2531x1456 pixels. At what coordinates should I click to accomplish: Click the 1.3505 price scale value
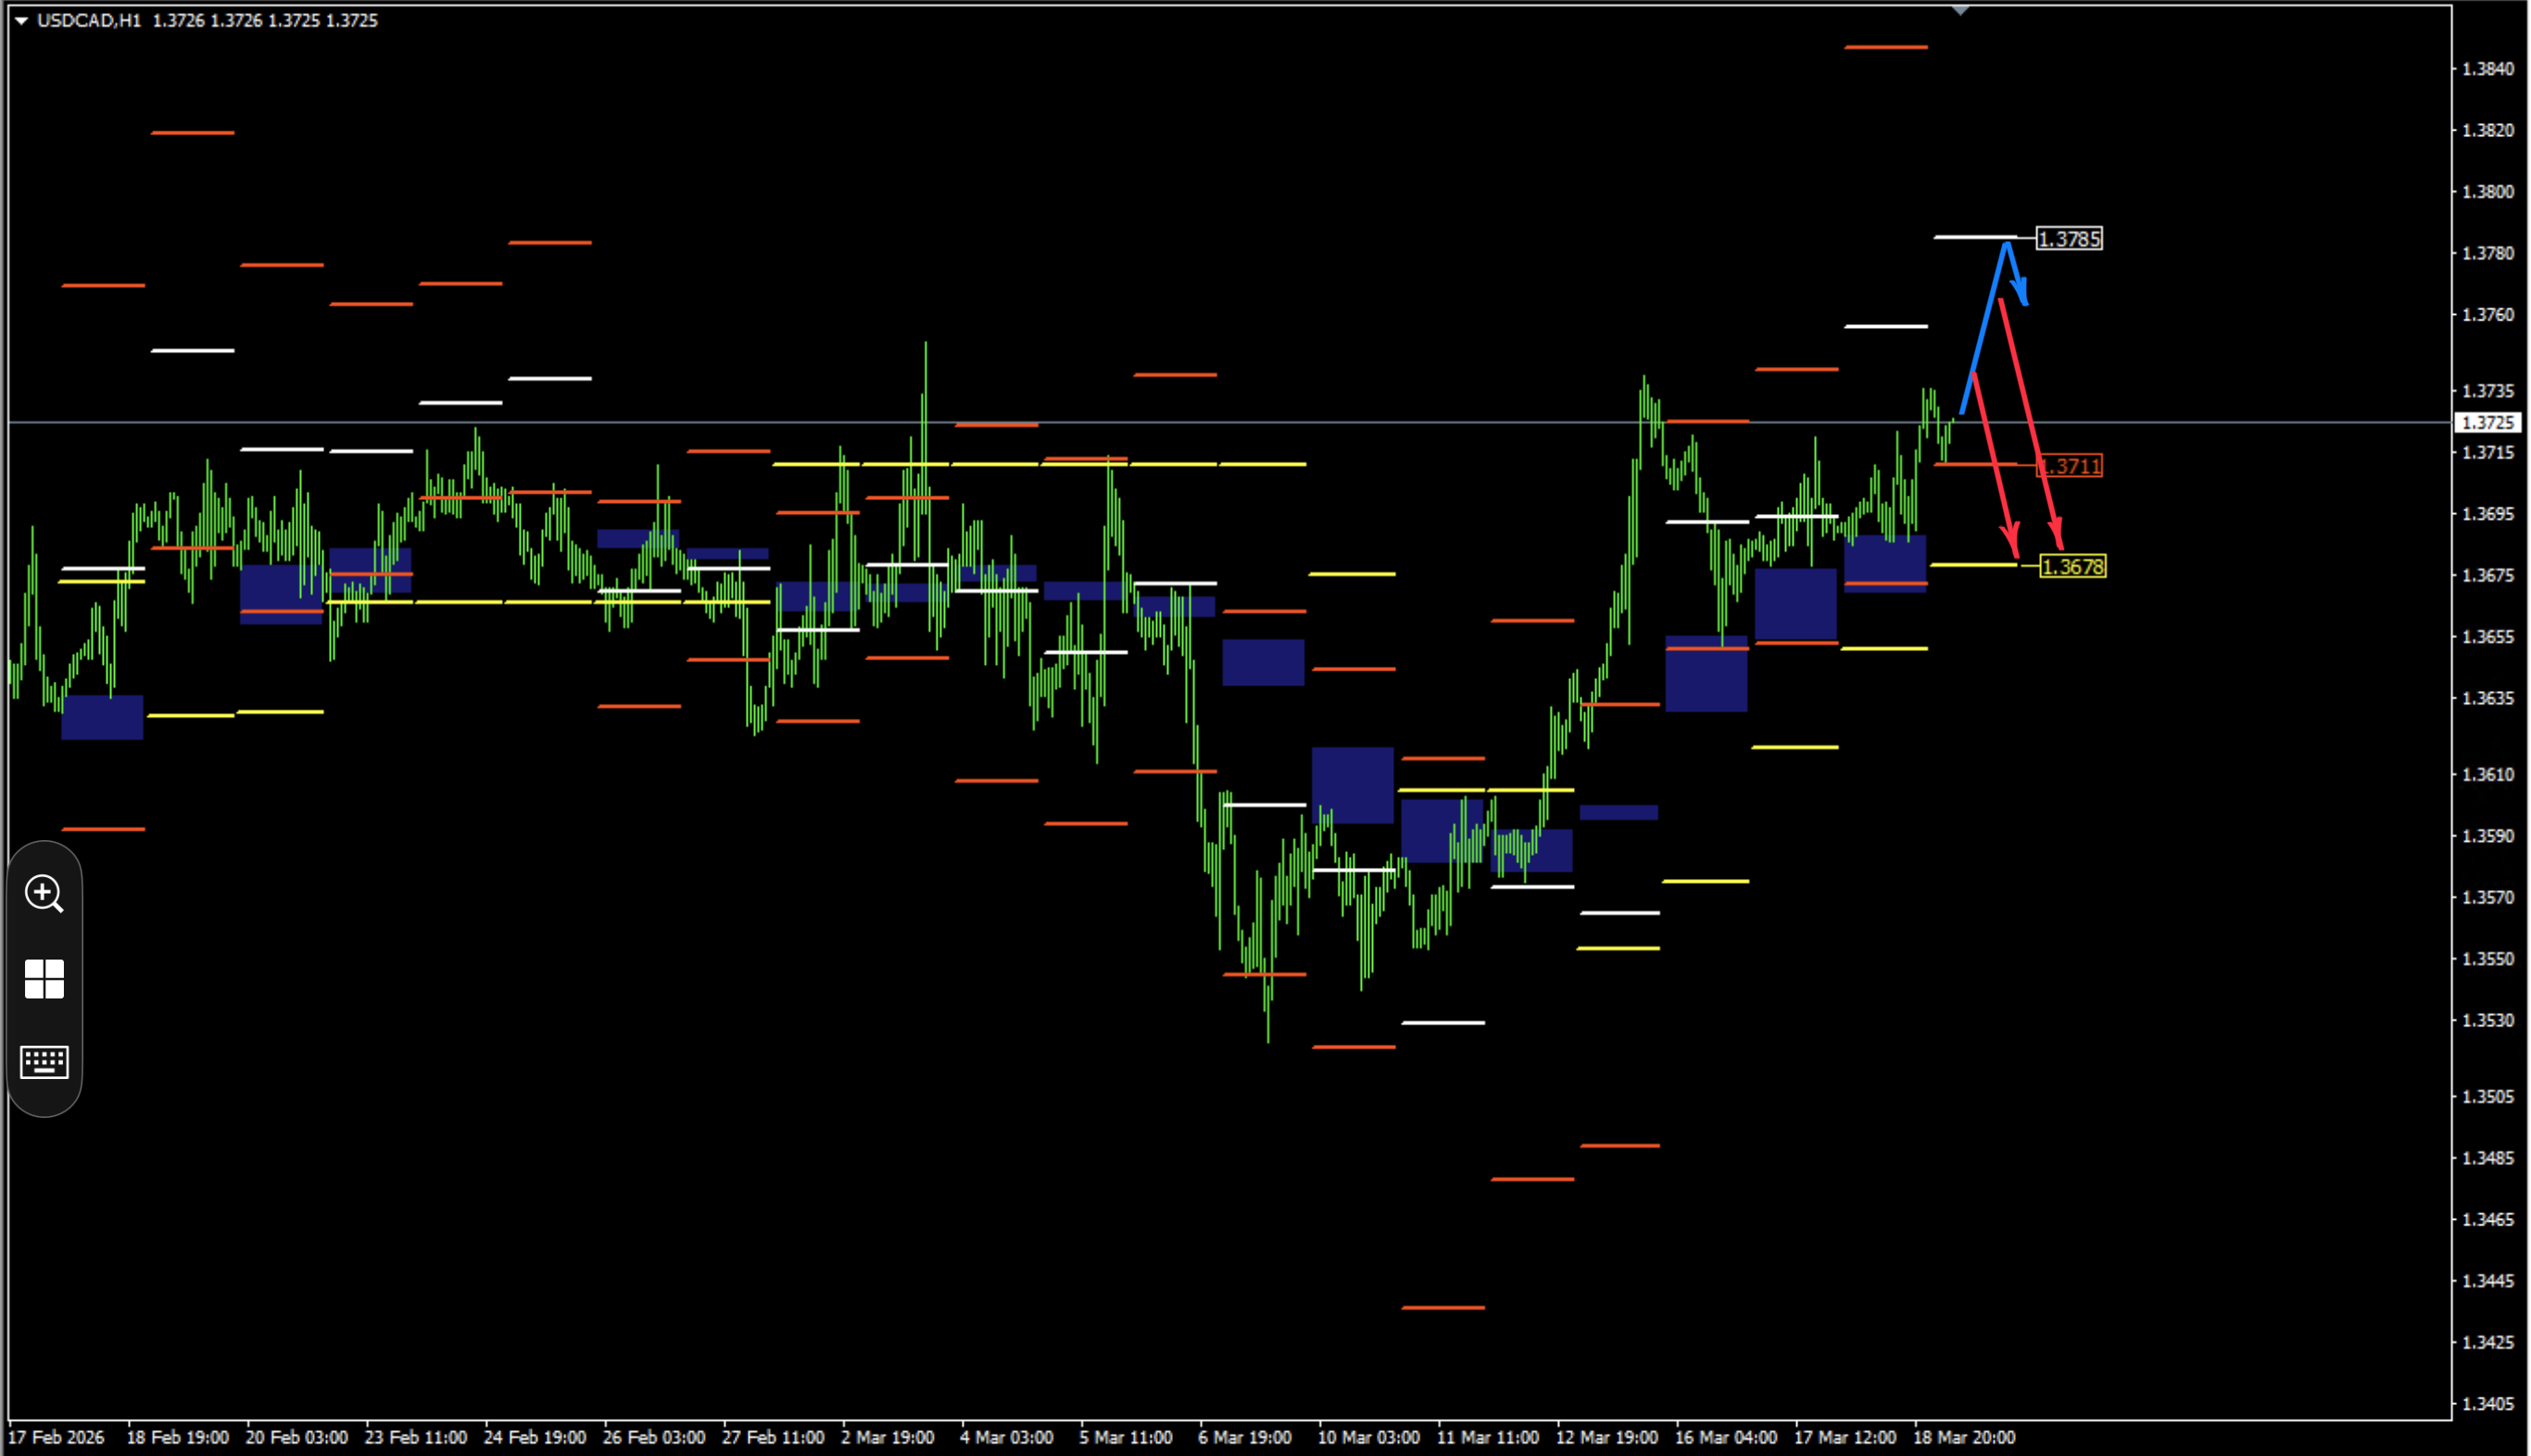pyautogui.click(x=2487, y=1097)
